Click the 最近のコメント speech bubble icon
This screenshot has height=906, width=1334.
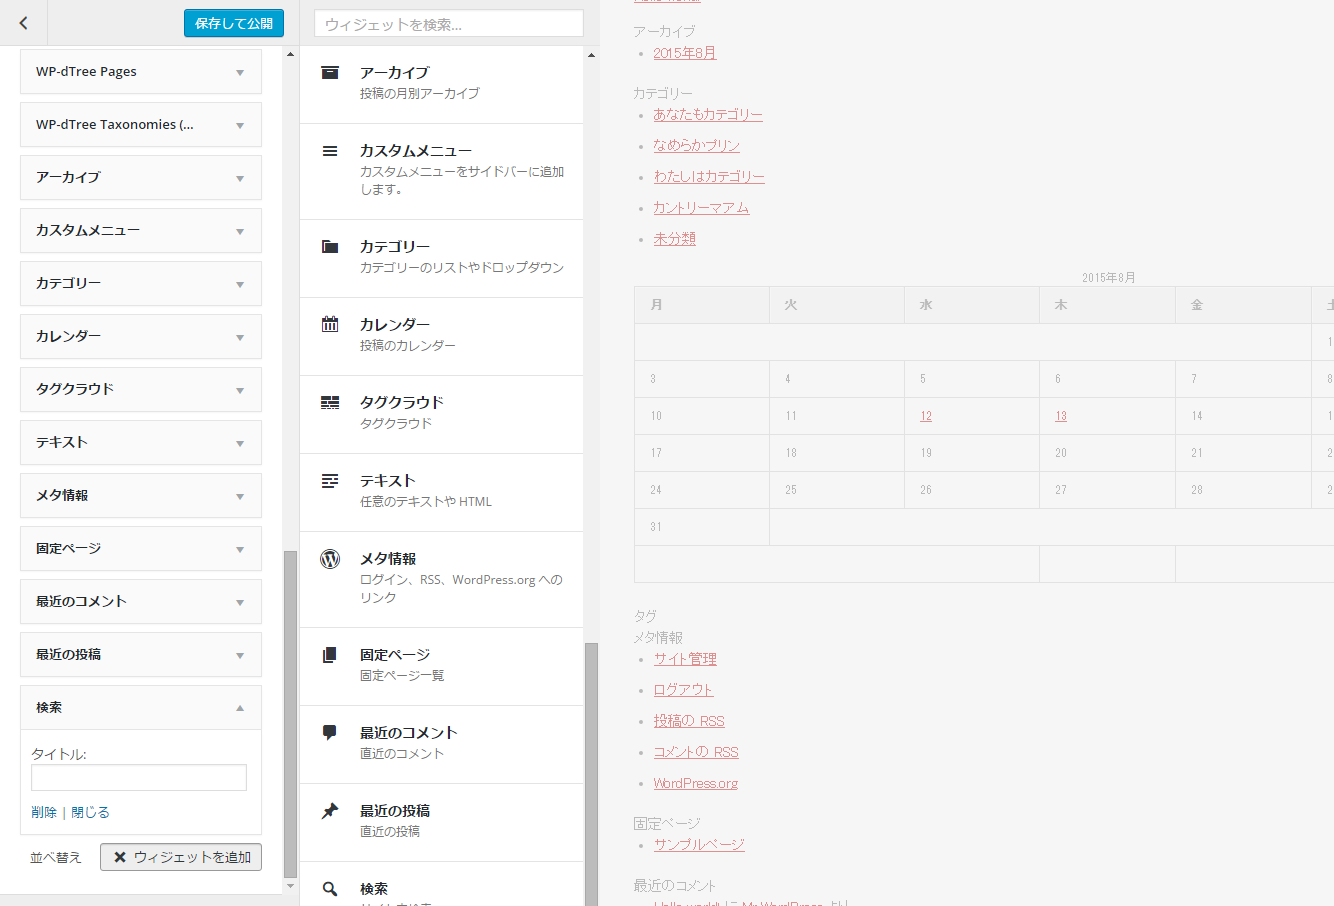[330, 732]
